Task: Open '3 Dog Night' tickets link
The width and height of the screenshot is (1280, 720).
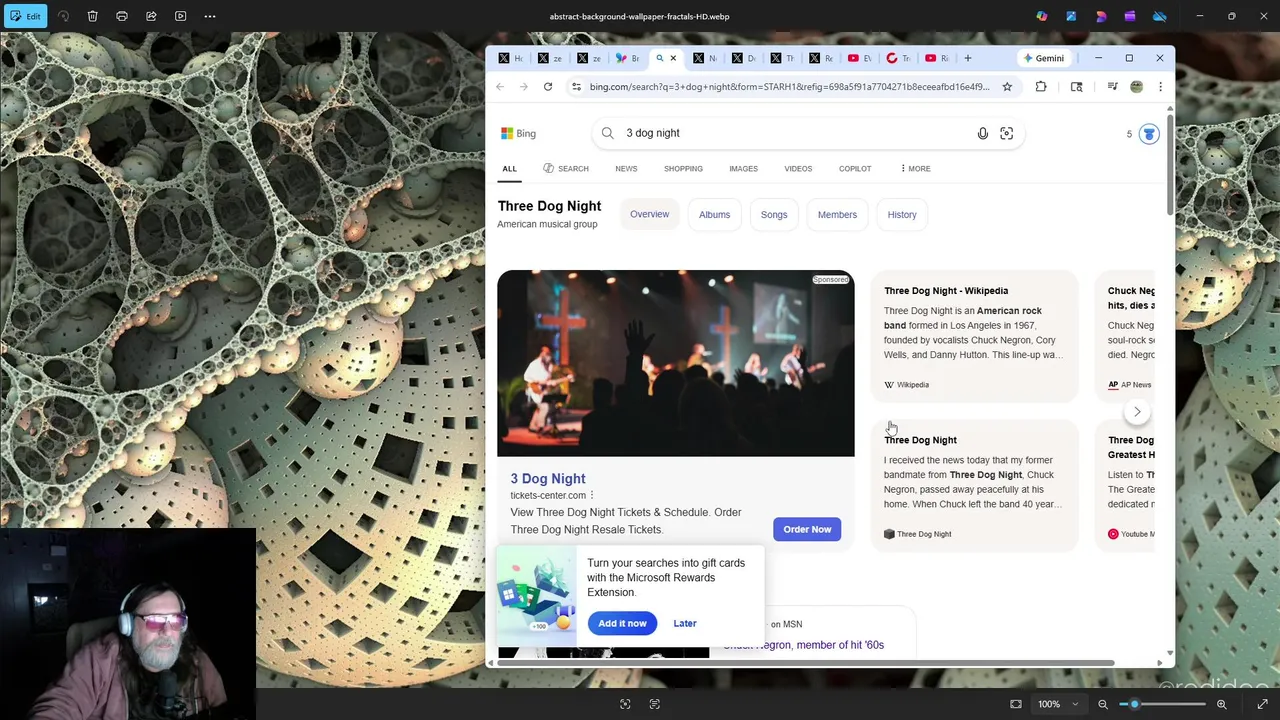Action: (x=548, y=479)
